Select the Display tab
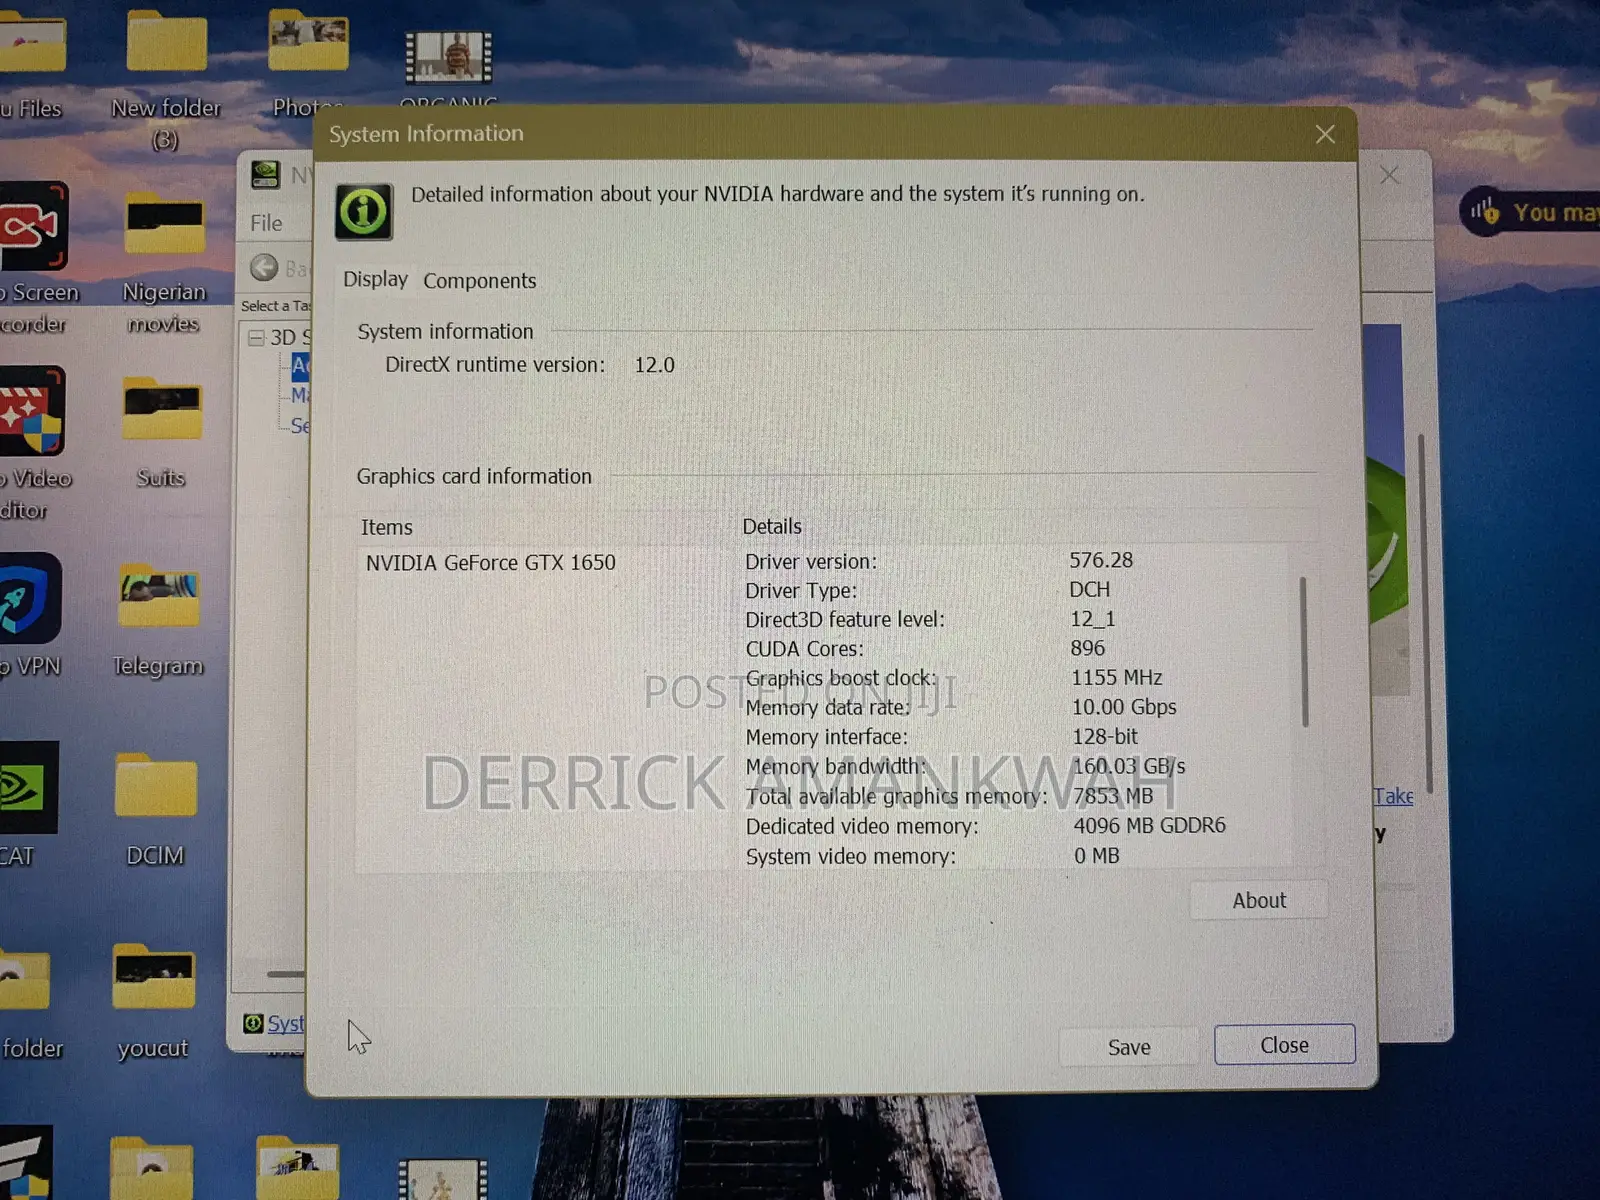This screenshot has height=1200, width=1600. 375,279
